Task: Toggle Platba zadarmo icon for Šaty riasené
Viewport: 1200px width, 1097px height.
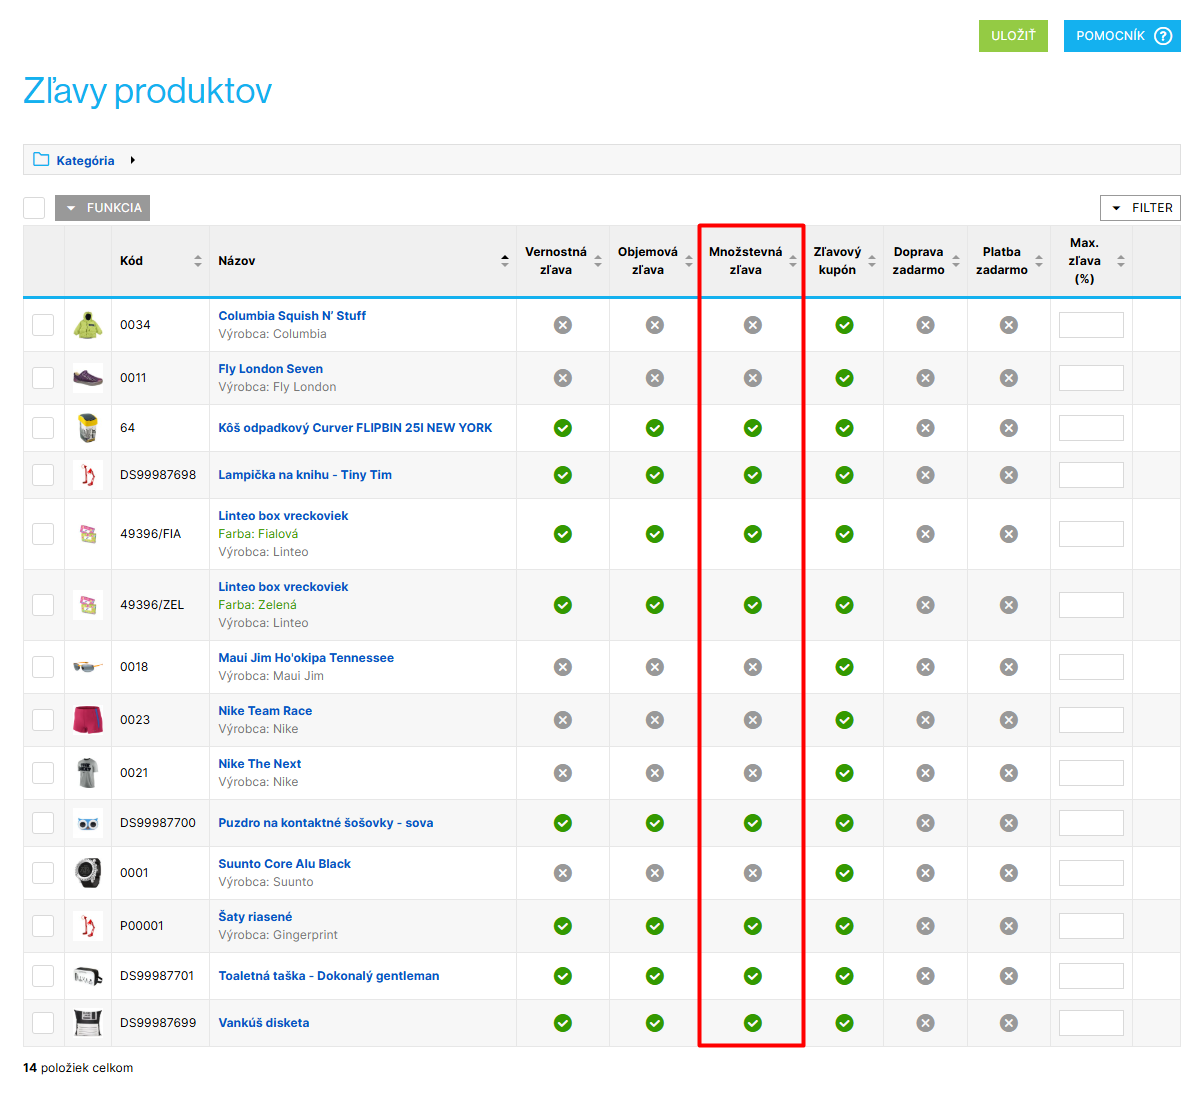Action: coord(1009,926)
